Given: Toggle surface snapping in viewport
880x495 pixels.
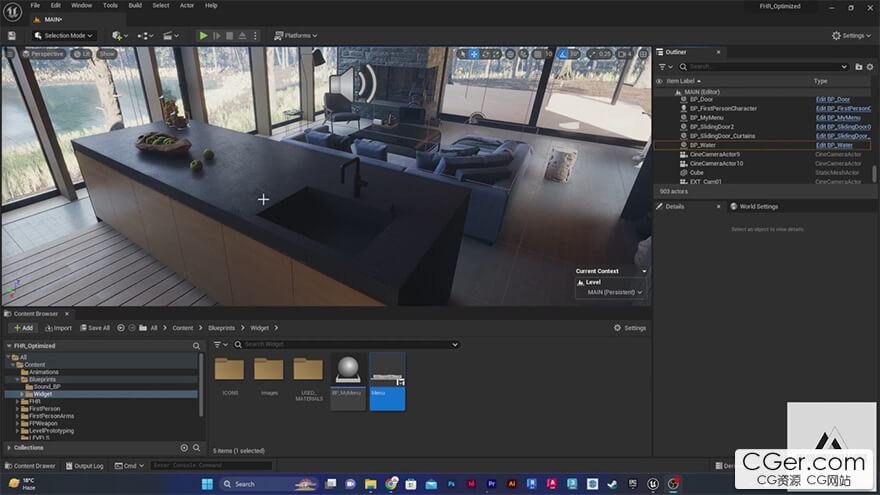Looking at the screenshot, I should tap(524, 54).
